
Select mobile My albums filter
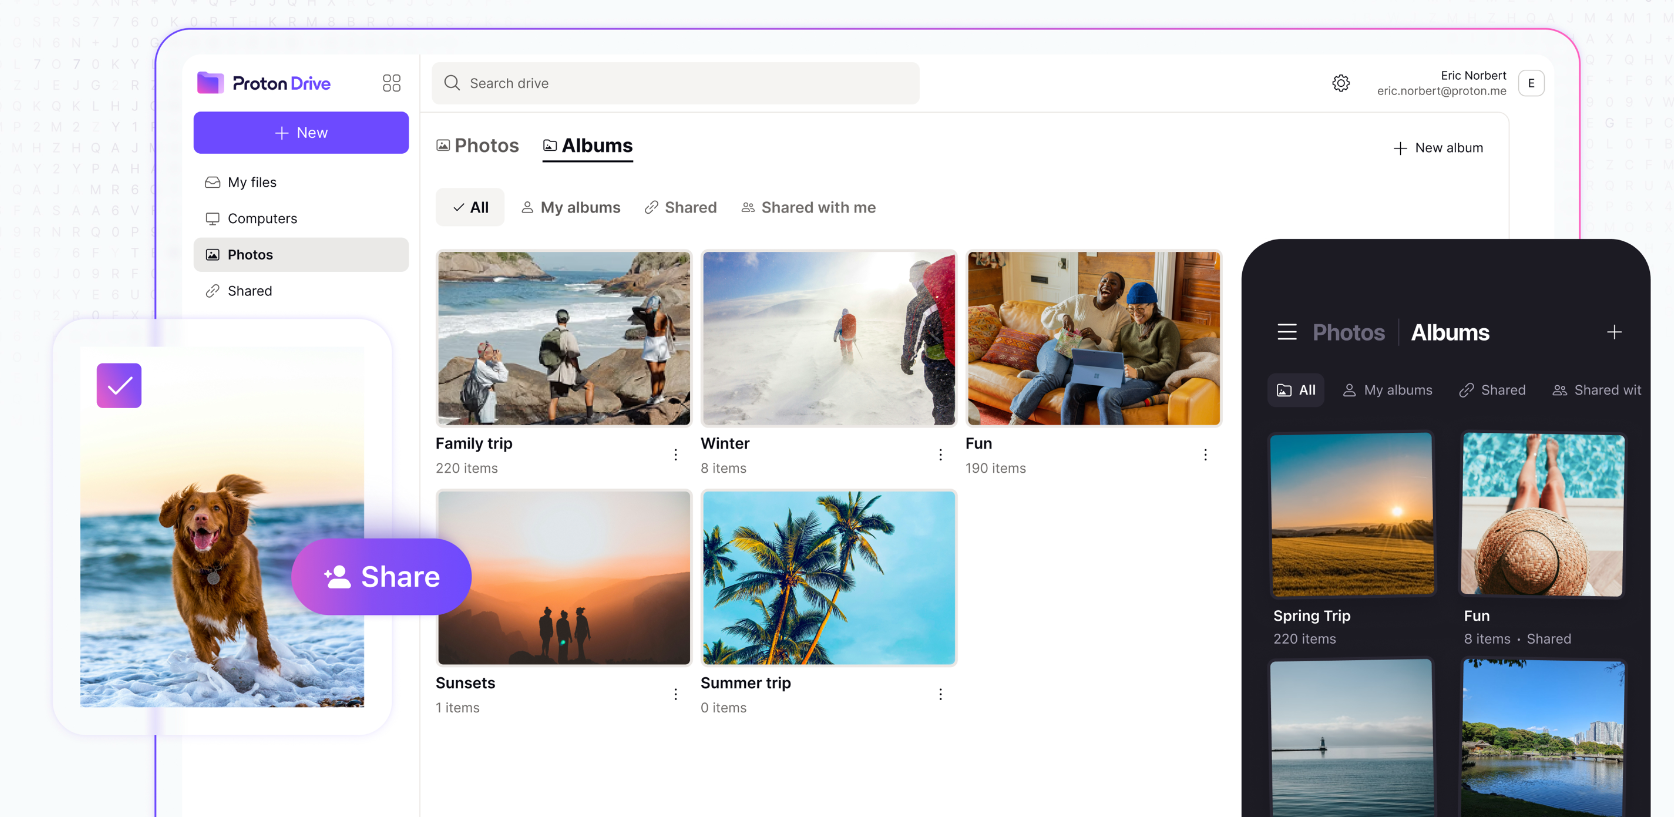1388,390
